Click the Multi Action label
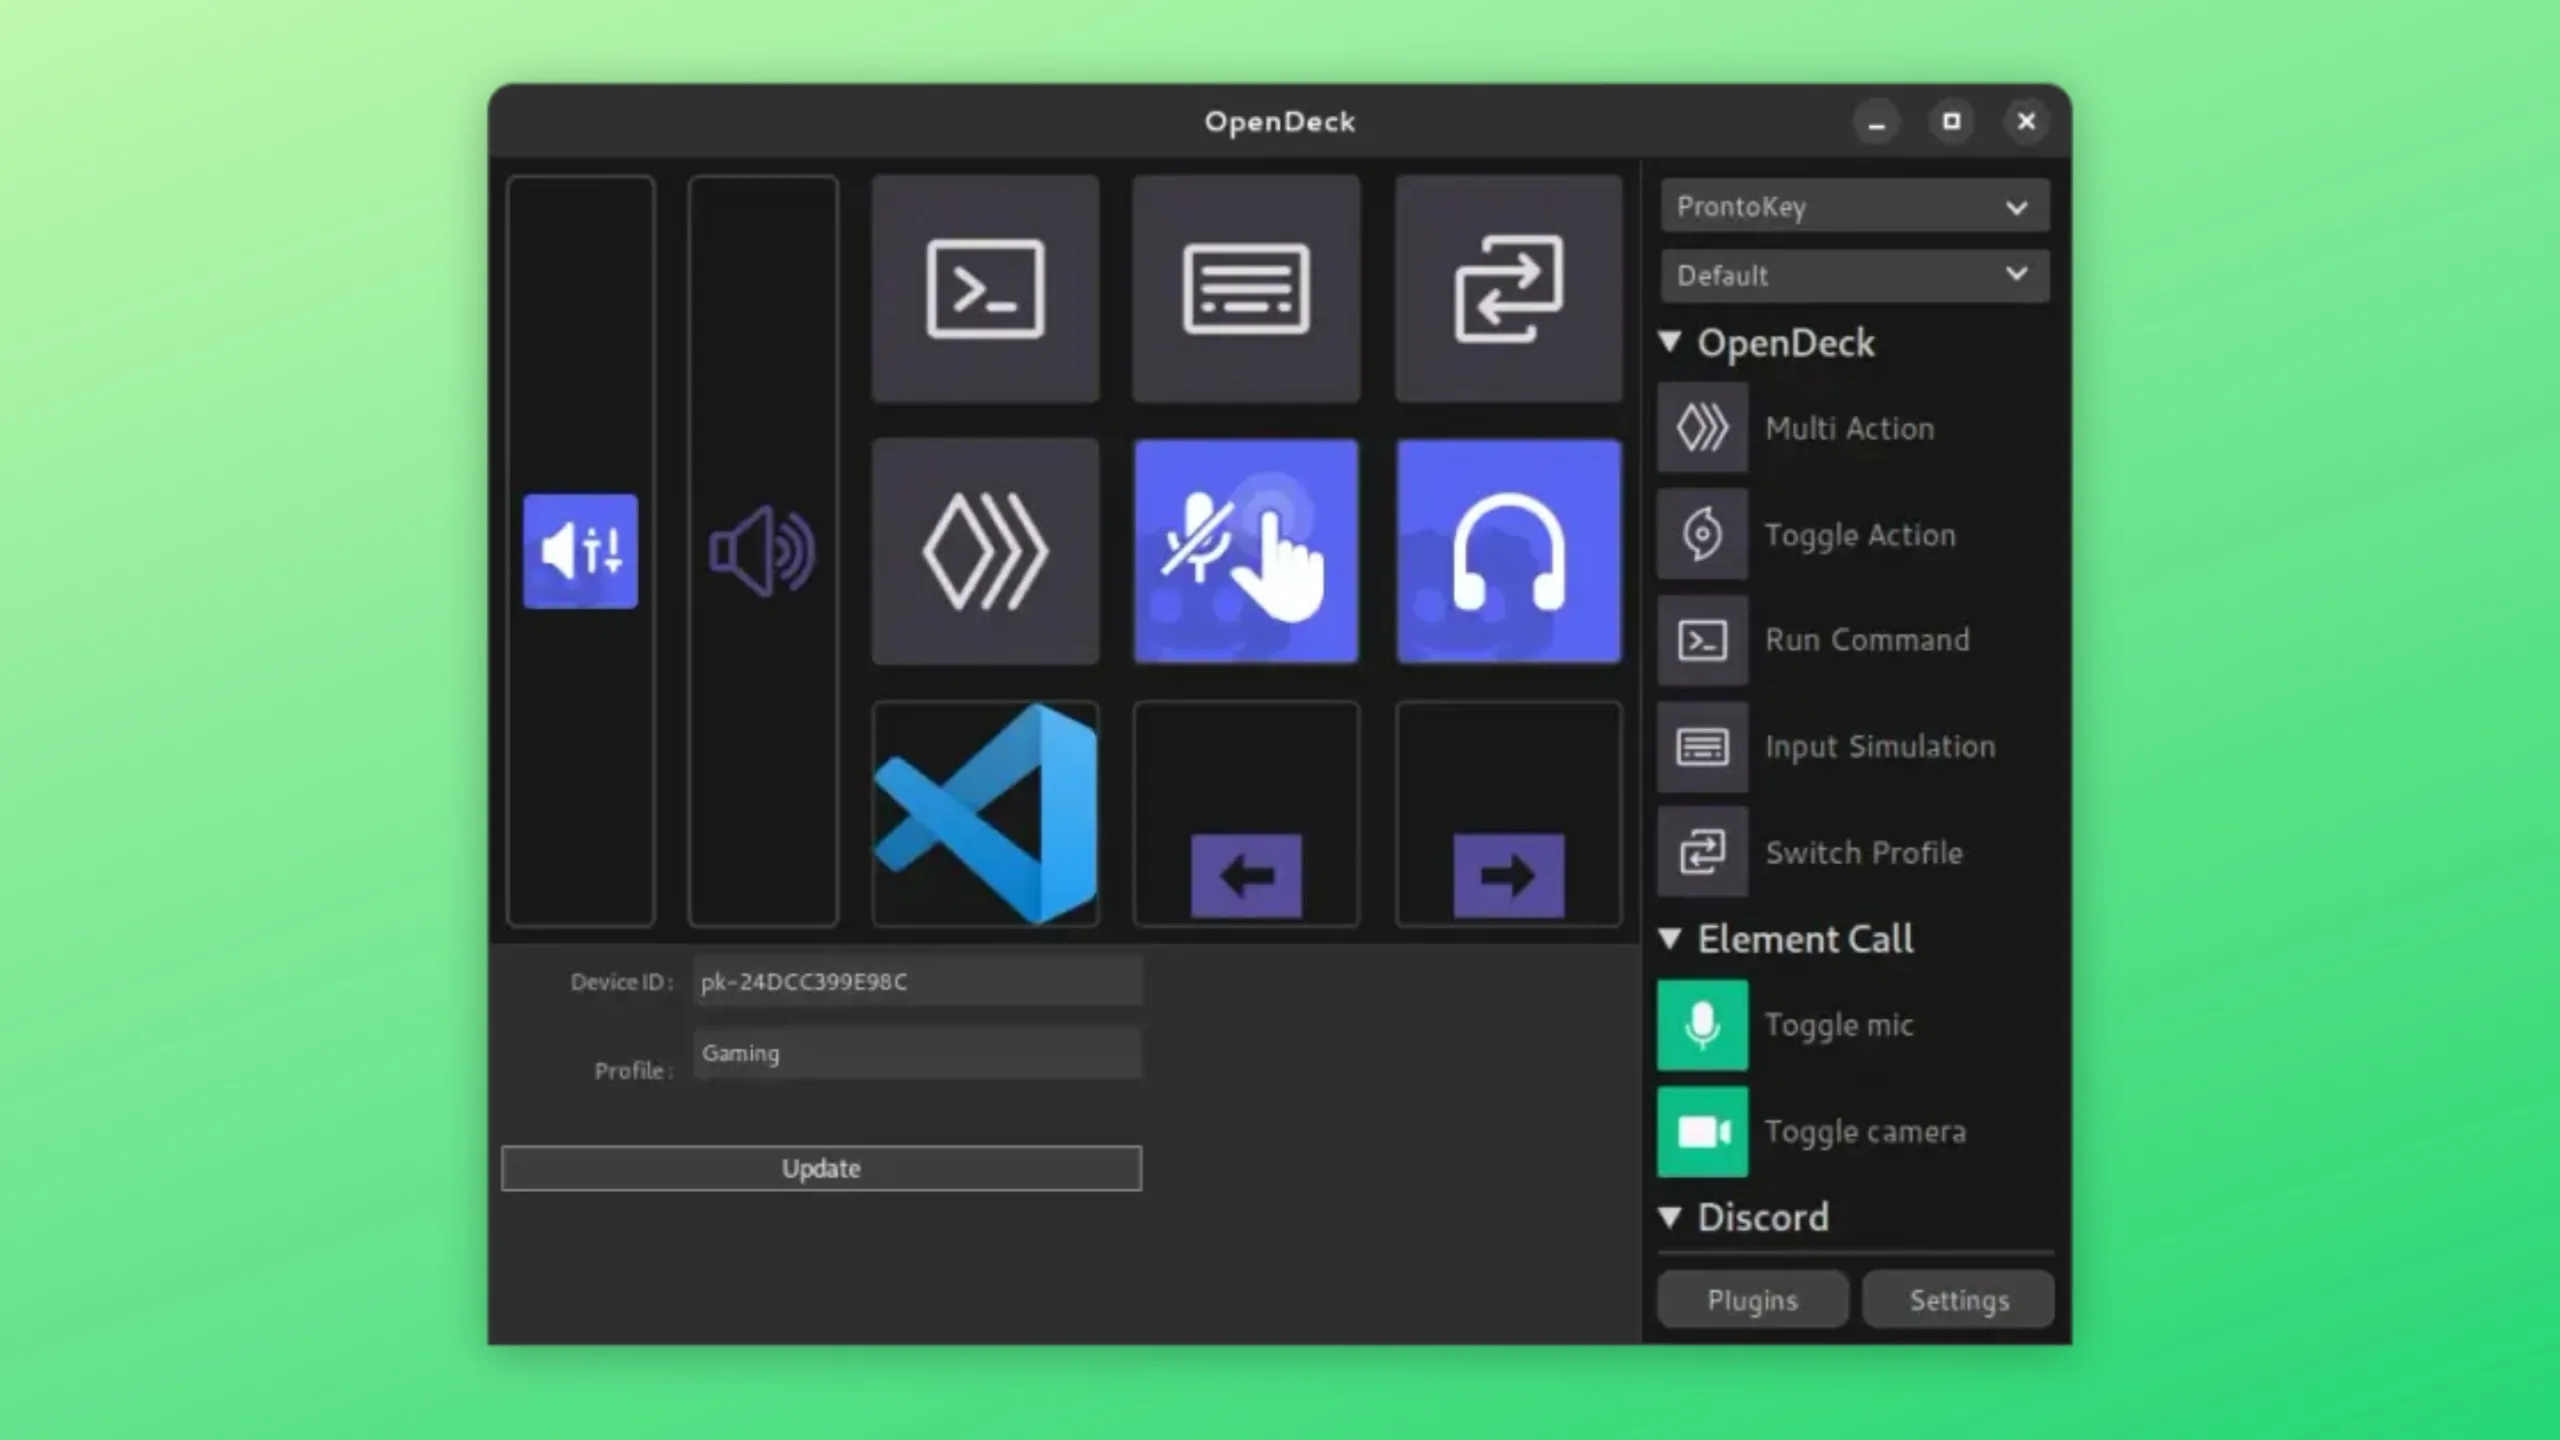This screenshot has width=2560, height=1440. click(x=1850, y=428)
